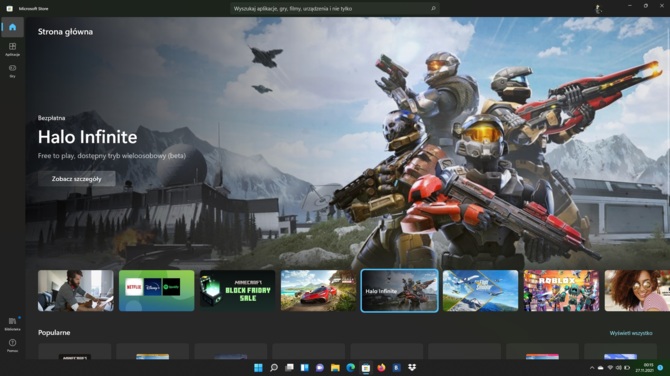The image size is (670, 376).
Task: Open the Biblioteka library in sidebar
Action: [x=12, y=323]
